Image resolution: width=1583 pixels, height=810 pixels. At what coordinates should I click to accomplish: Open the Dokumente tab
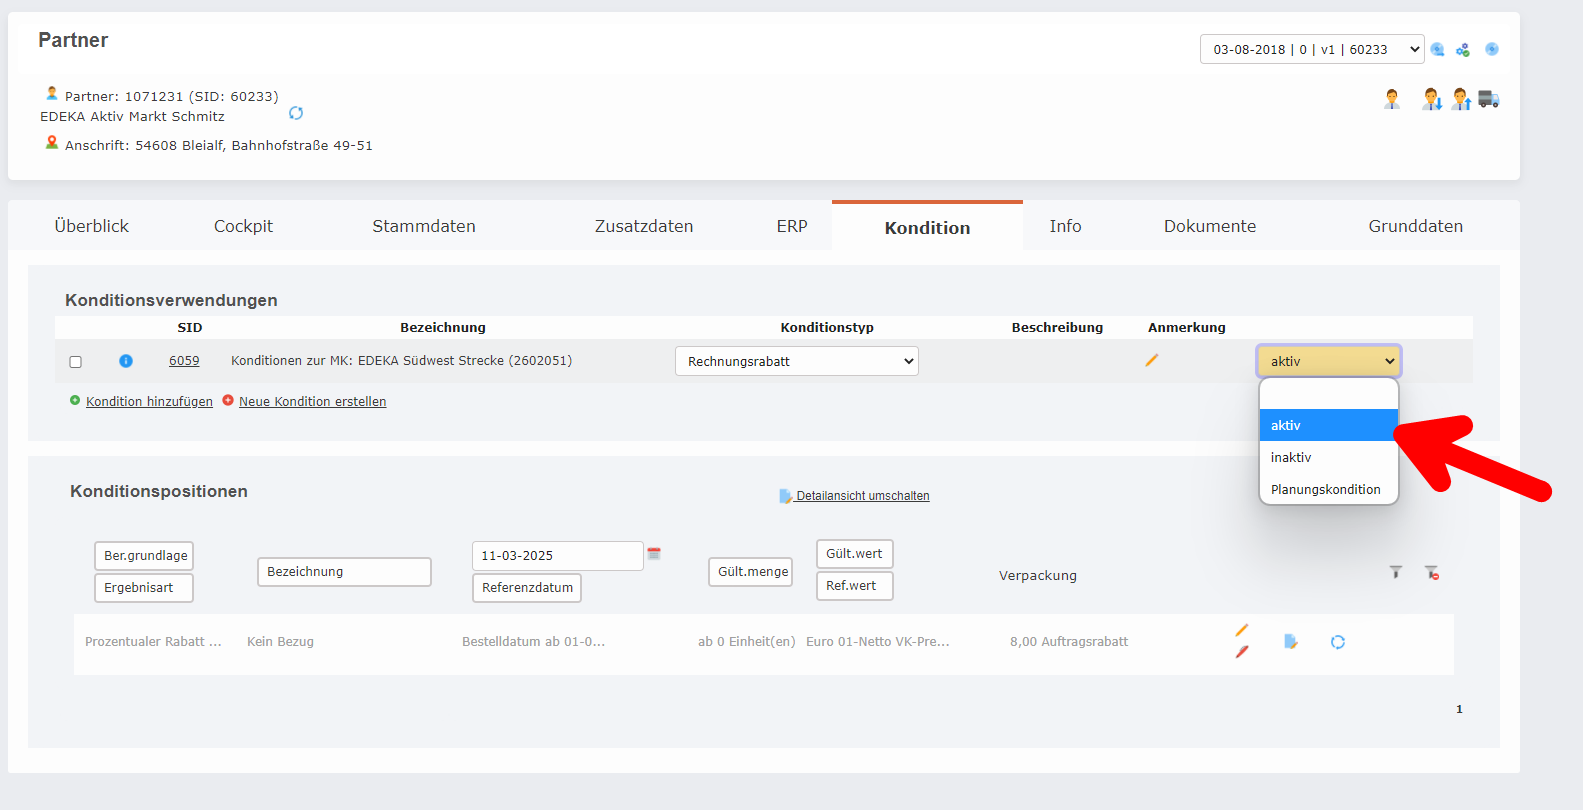(1209, 226)
